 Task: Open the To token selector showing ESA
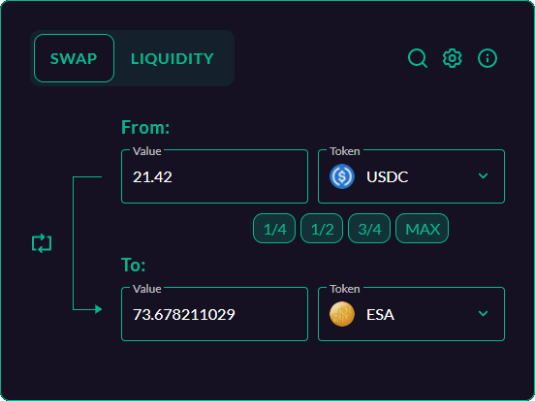[411, 314]
